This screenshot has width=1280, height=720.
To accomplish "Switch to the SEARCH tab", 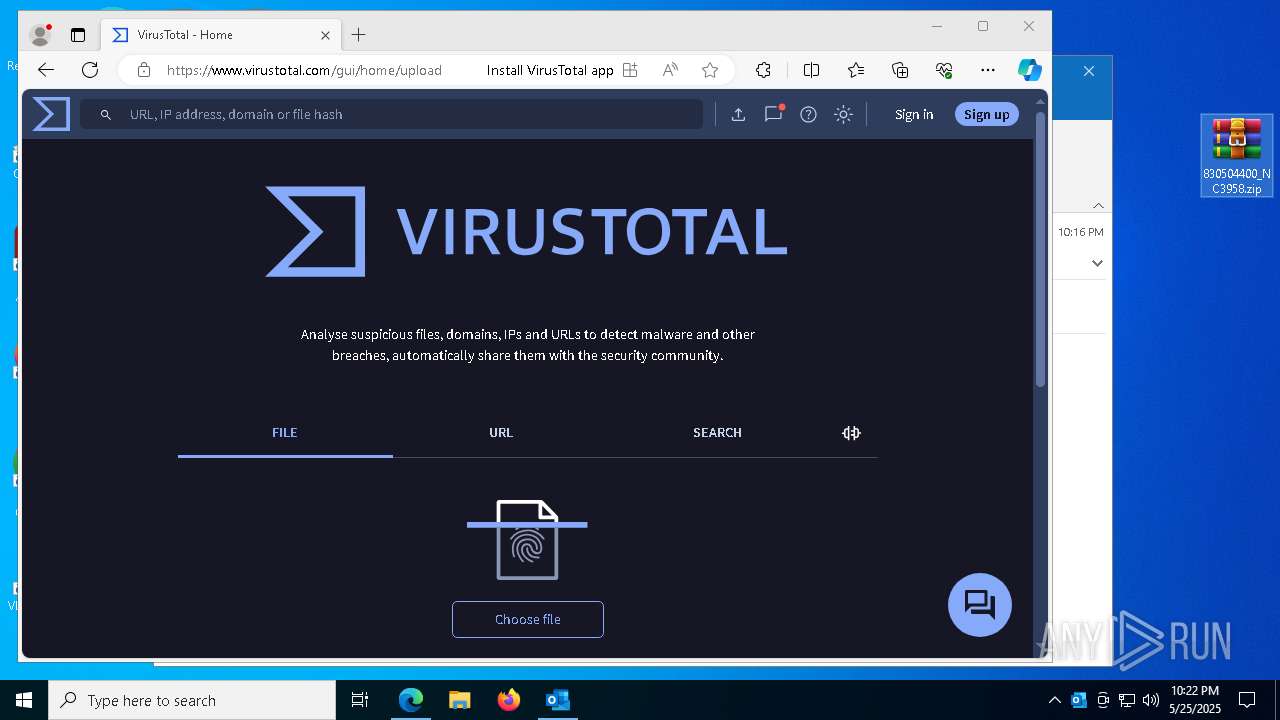I will [x=717, y=433].
